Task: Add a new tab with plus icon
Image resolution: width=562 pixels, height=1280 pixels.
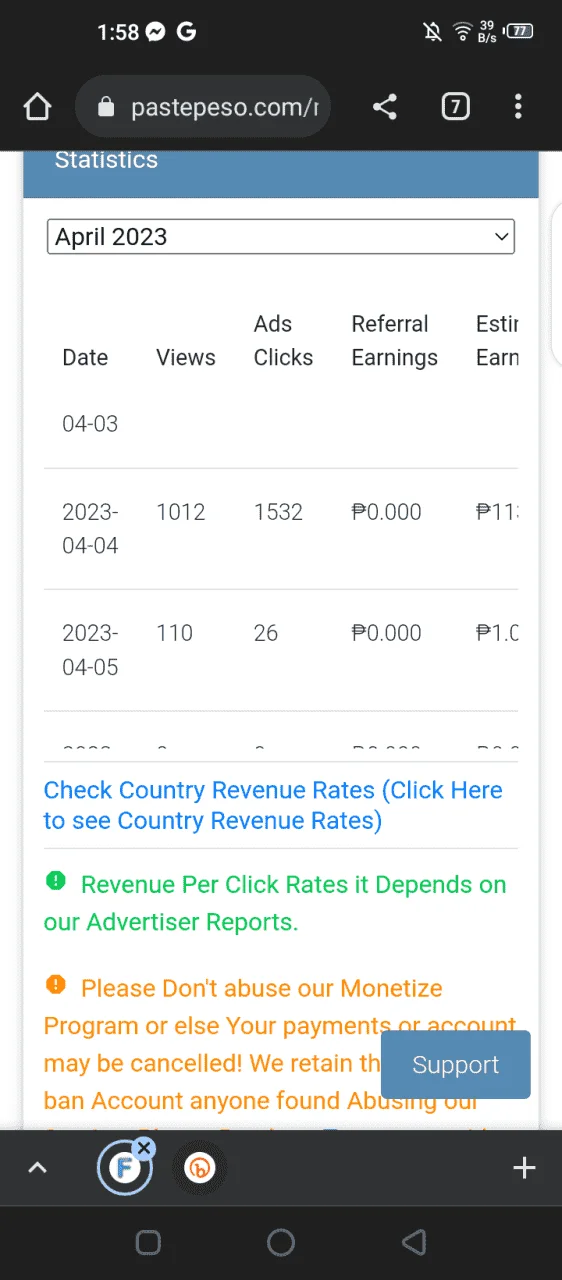Action: tap(524, 1167)
